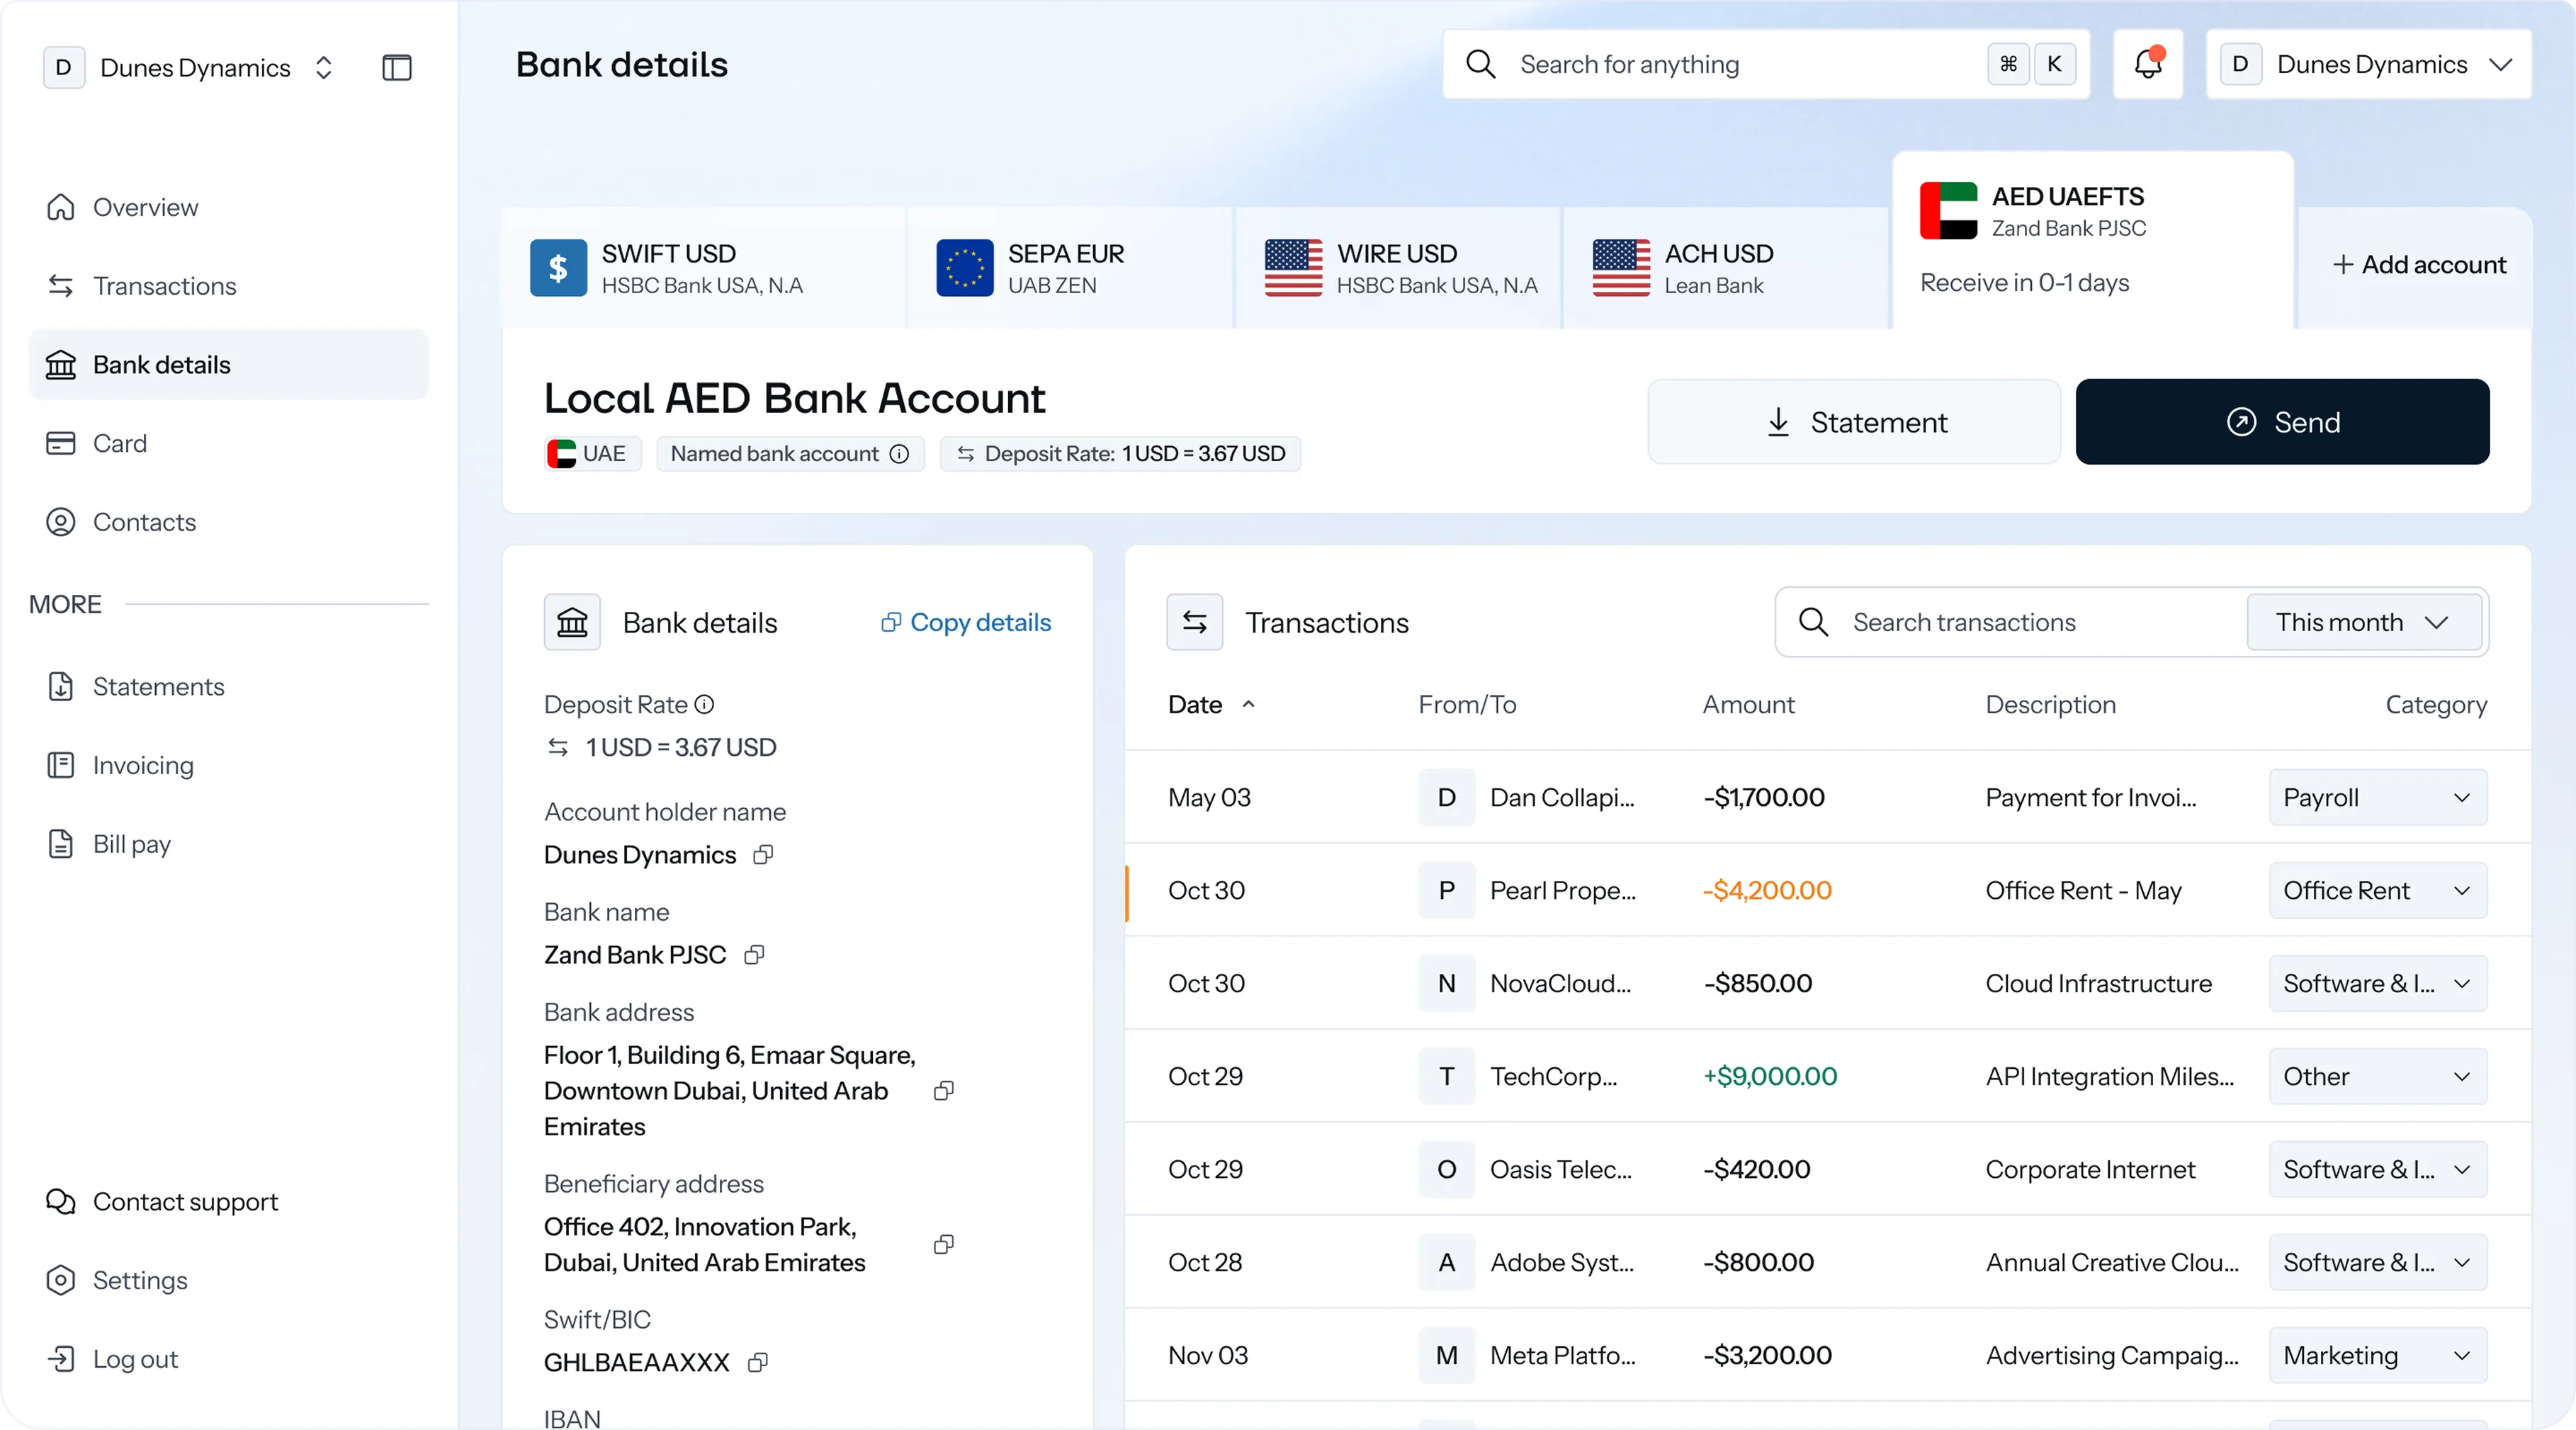Open Card in the sidebar
Screen dimensions: 2576x1430
tap(228, 443)
